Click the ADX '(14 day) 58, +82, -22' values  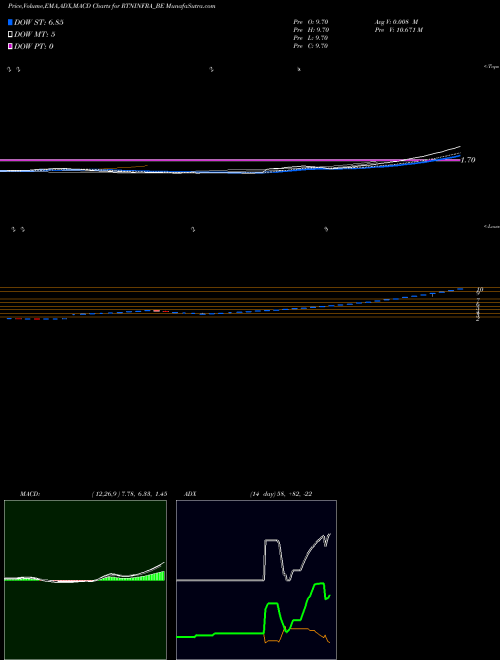(x=281, y=494)
